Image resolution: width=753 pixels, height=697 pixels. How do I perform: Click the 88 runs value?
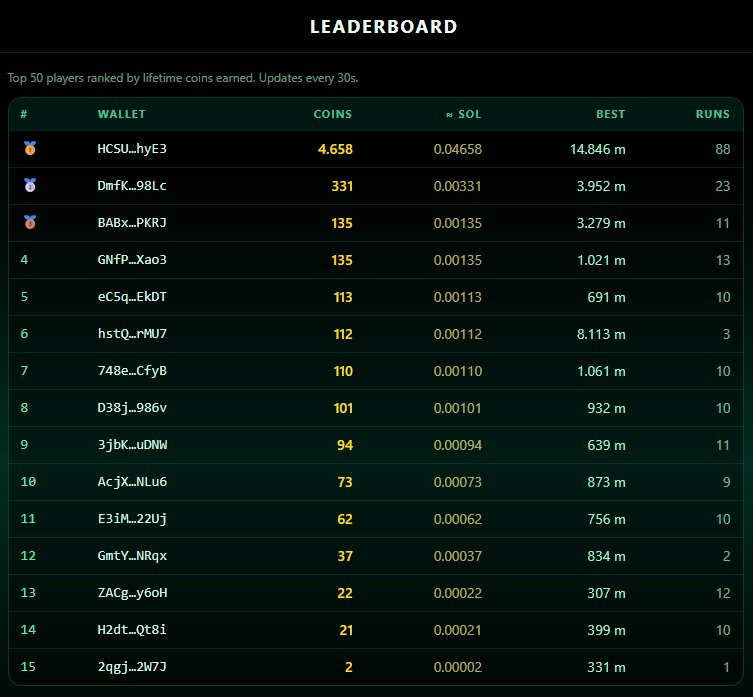pos(723,149)
